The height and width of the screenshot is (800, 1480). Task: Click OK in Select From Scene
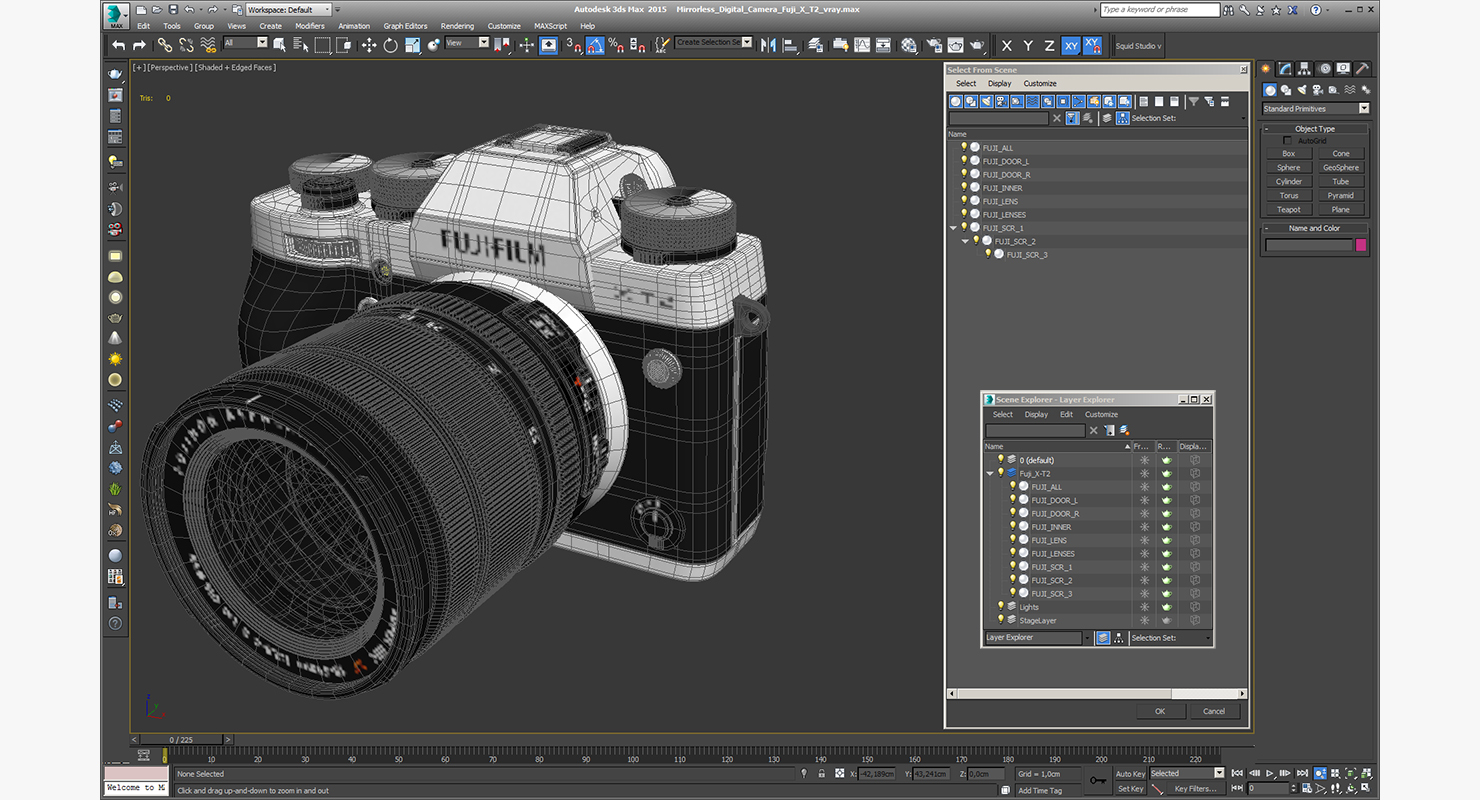pyautogui.click(x=1160, y=711)
